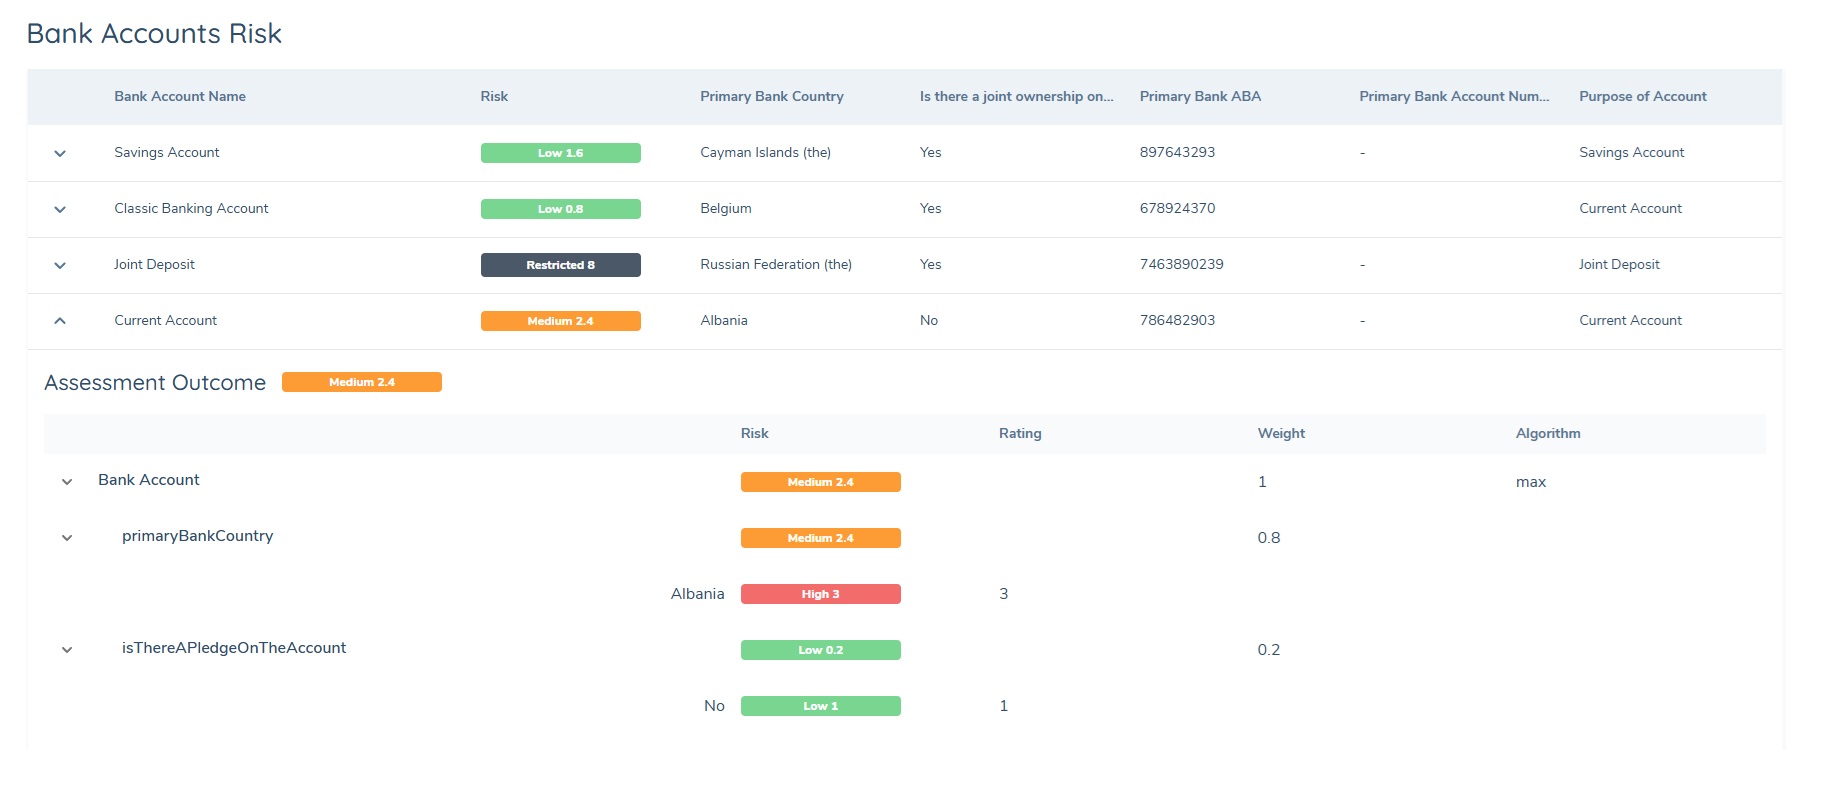Expand the Joint Deposit row chevron
The height and width of the screenshot is (812, 1829).
60,265
